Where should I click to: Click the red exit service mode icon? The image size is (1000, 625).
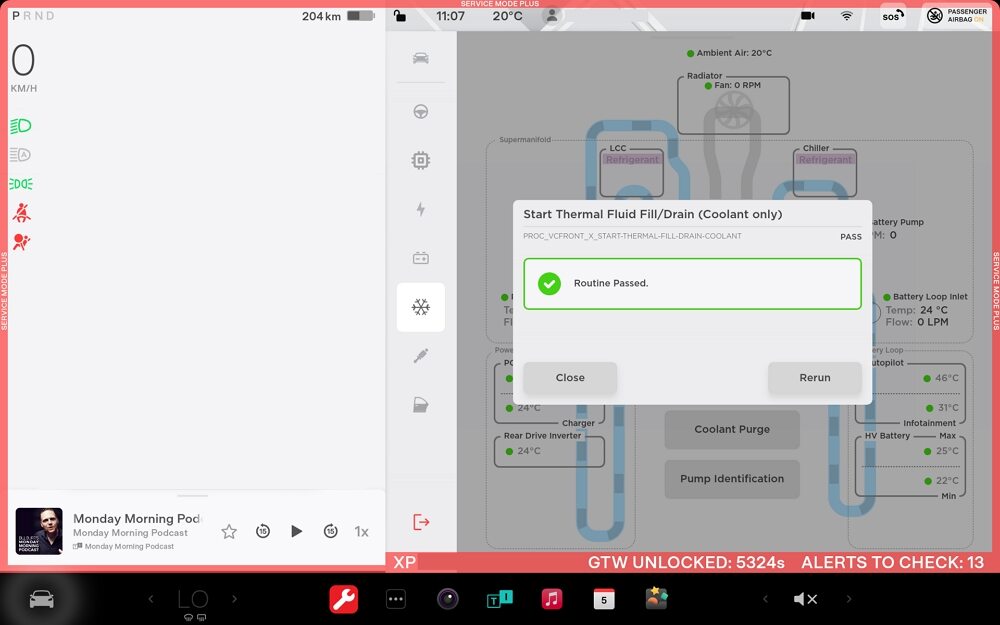pyautogui.click(x=421, y=522)
